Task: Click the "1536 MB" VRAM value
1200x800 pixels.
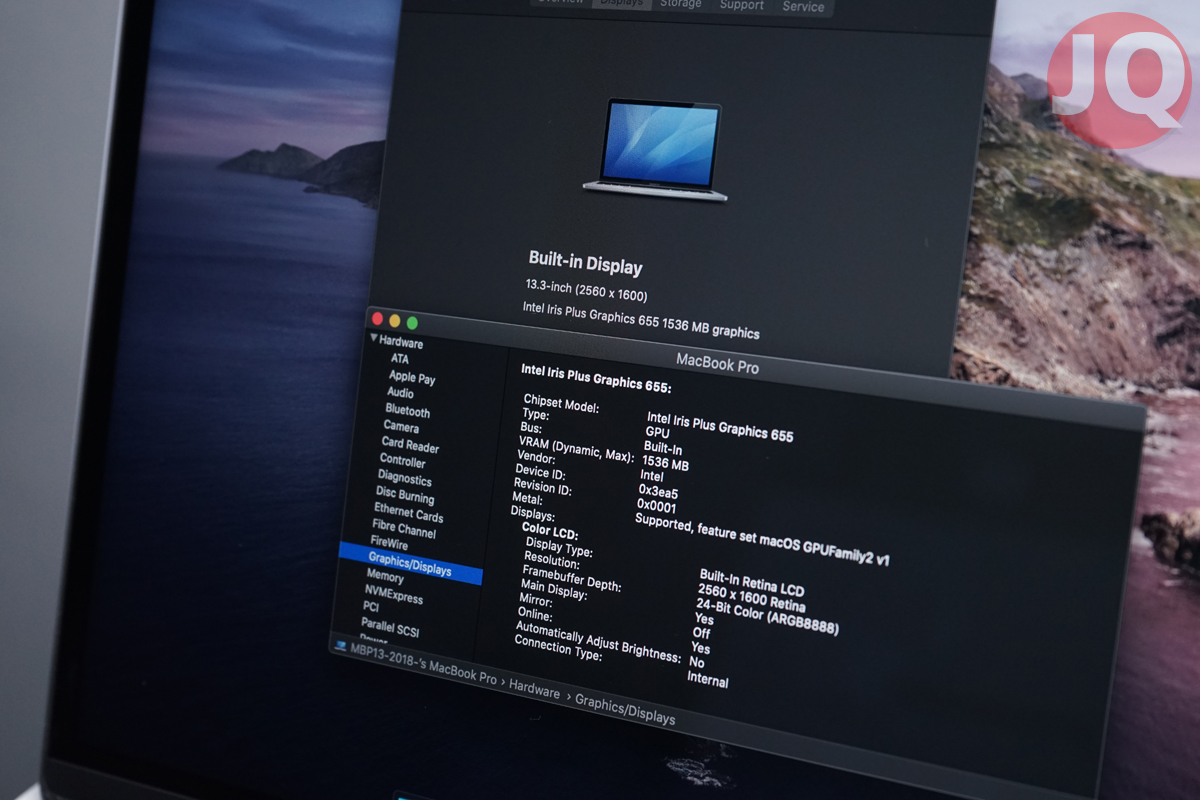Action: (665, 463)
